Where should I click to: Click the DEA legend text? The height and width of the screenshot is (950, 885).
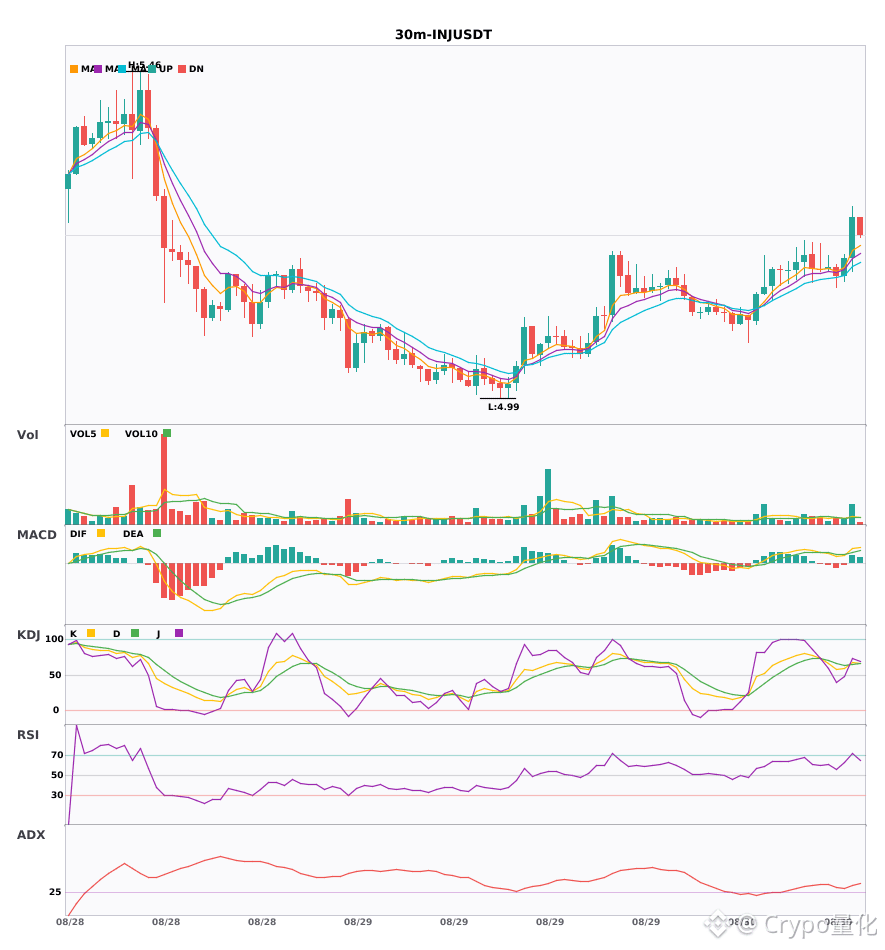tap(133, 534)
